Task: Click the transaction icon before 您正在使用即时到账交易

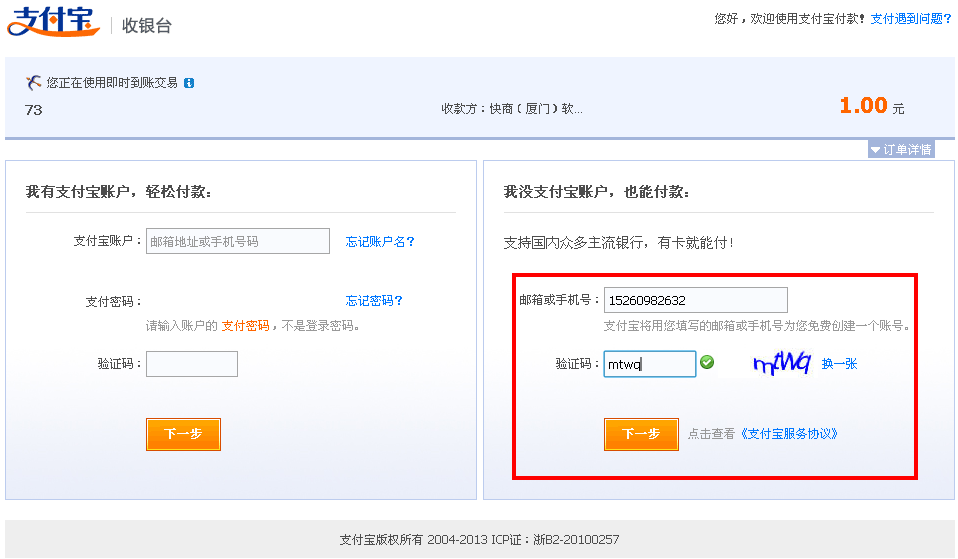Action: pyautogui.click(x=34, y=82)
